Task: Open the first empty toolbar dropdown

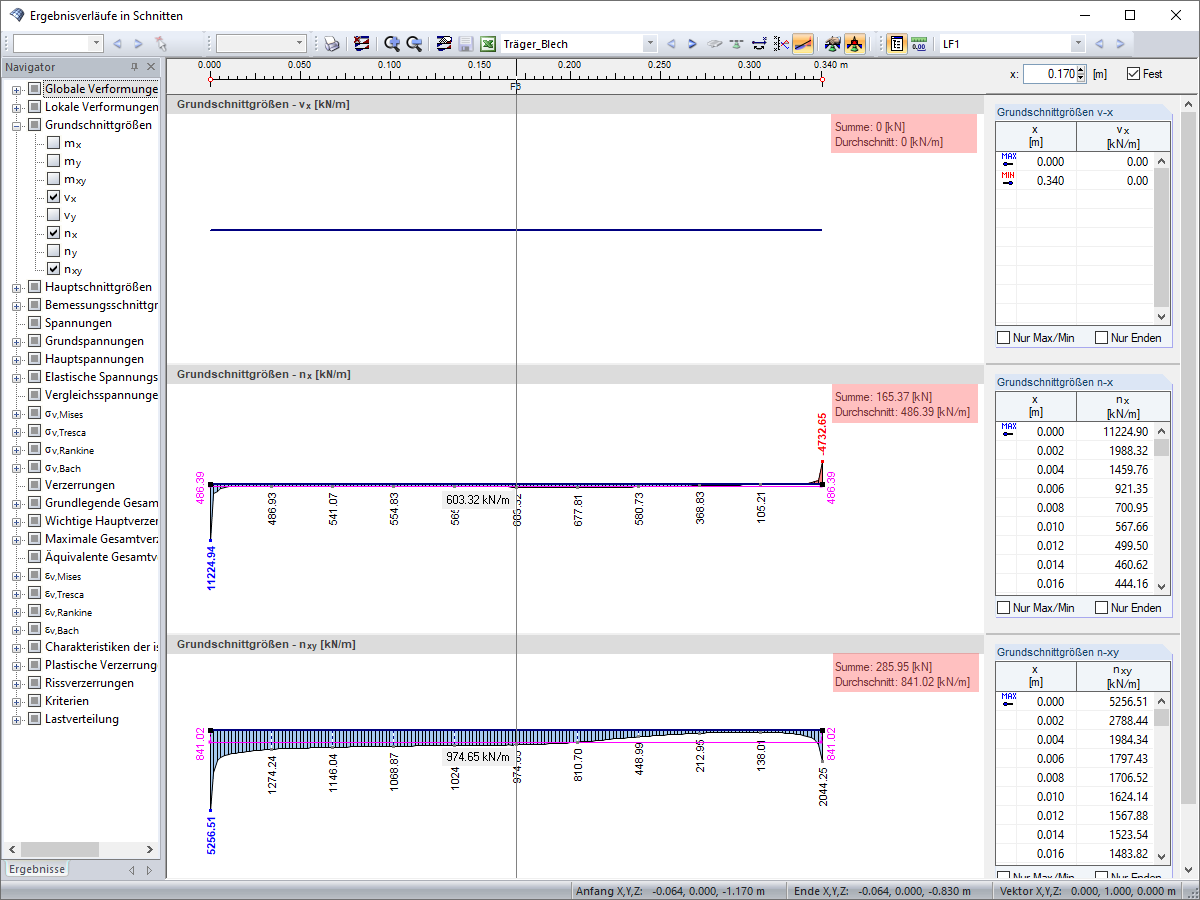Action: tap(96, 44)
